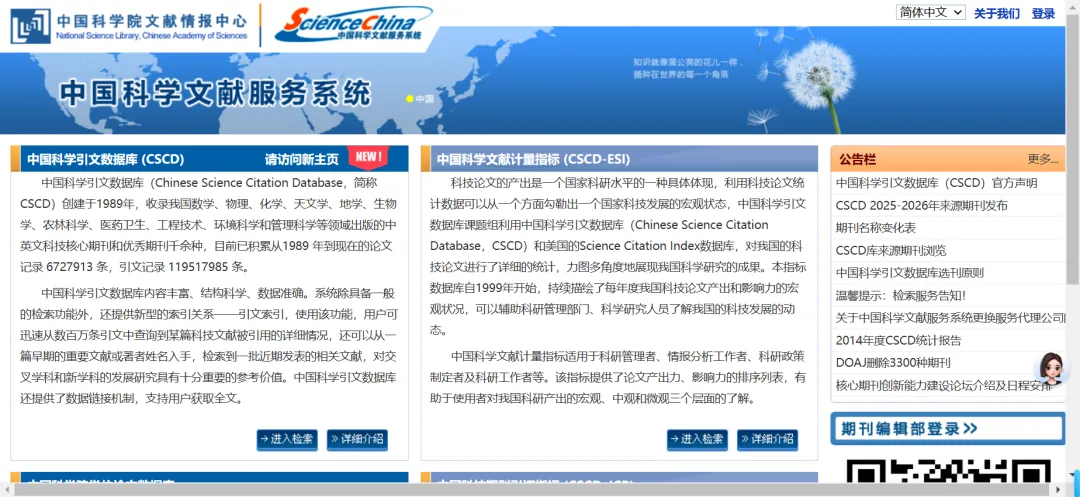Open the 关于我们 link
The image size is (1080, 497).
[997, 14]
